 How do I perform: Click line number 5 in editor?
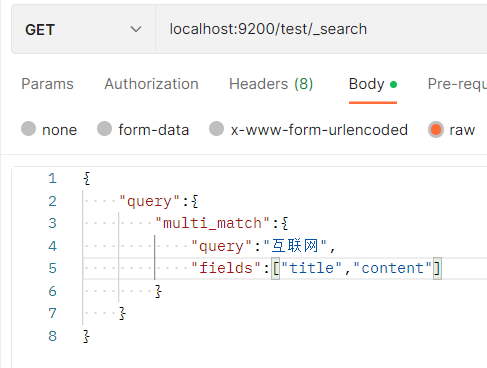52,268
